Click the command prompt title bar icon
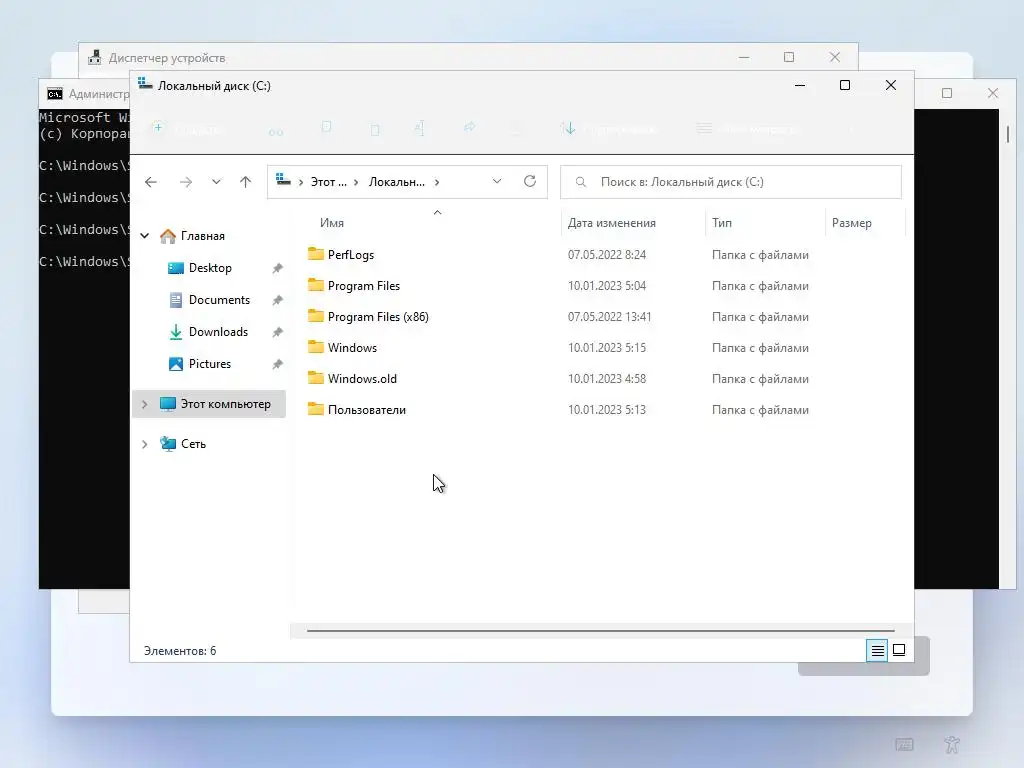Image resolution: width=1024 pixels, height=768 pixels. pyautogui.click(x=55, y=94)
